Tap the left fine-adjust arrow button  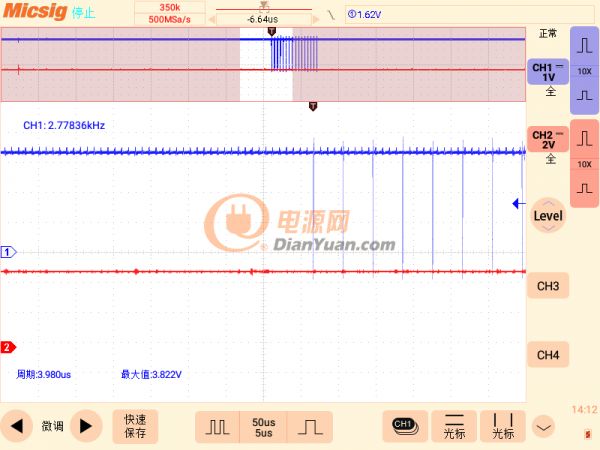[x=16, y=426]
